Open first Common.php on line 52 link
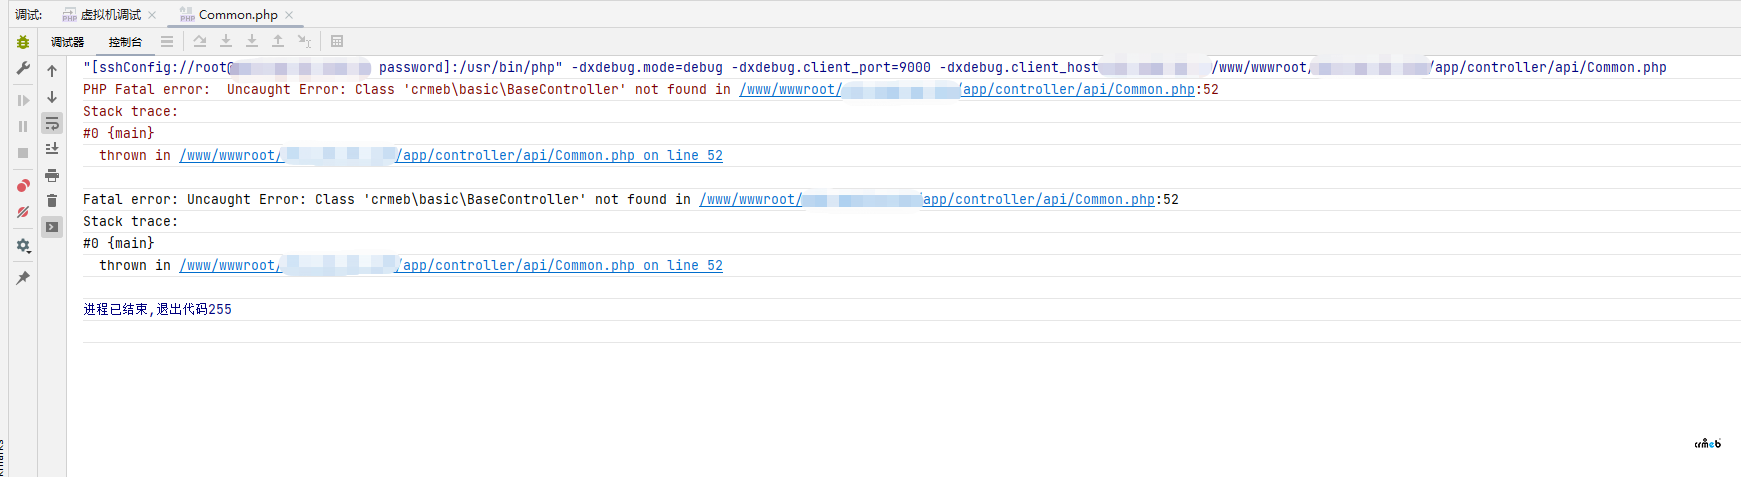1741x477 pixels. (560, 156)
